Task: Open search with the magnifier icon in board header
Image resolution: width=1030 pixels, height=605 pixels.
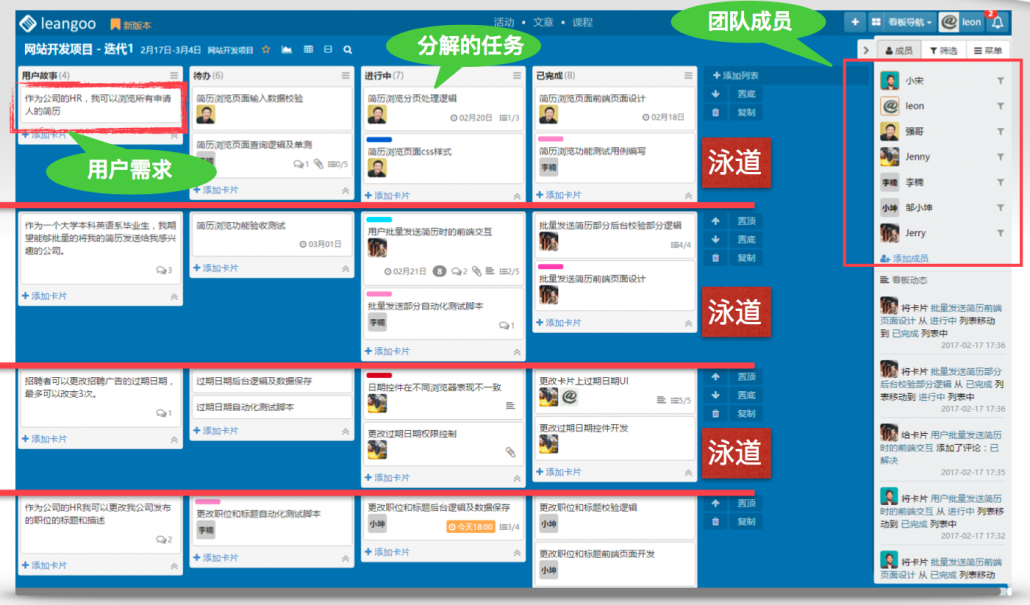Action: (x=348, y=47)
